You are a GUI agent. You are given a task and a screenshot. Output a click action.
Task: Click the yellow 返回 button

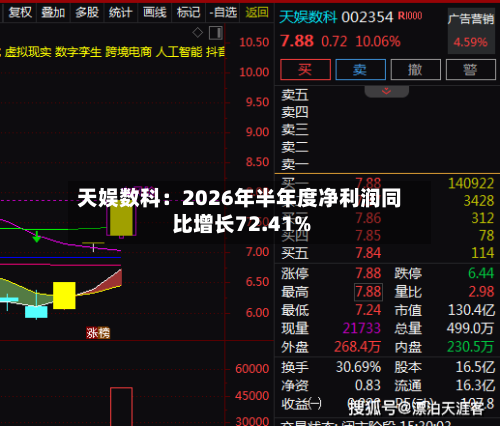click(x=257, y=13)
